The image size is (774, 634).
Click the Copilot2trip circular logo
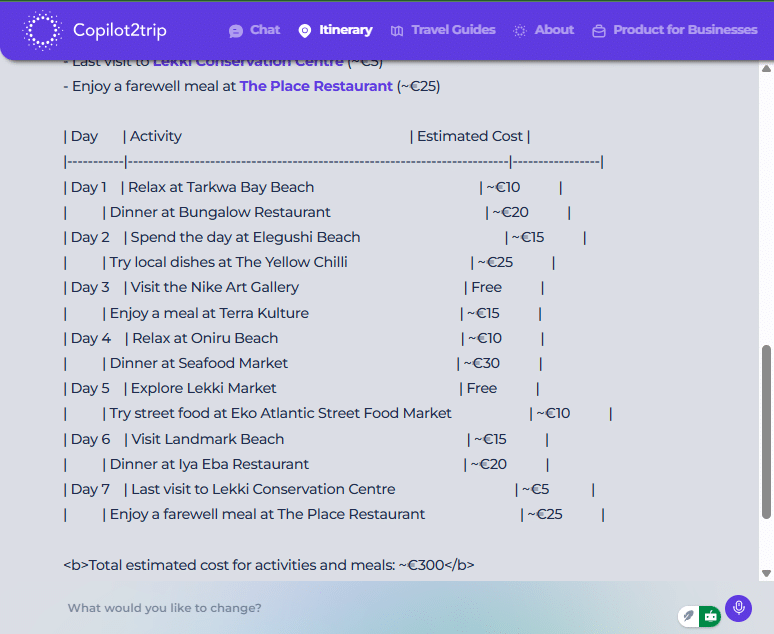point(42,30)
